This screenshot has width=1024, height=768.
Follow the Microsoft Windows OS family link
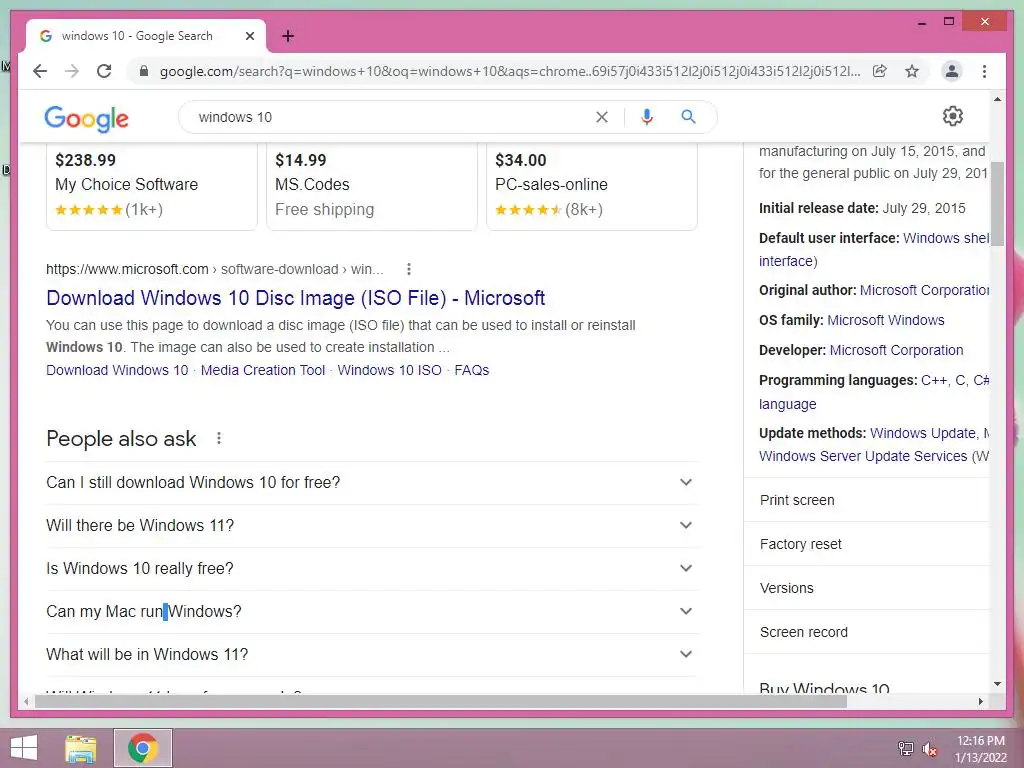tap(886, 320)
